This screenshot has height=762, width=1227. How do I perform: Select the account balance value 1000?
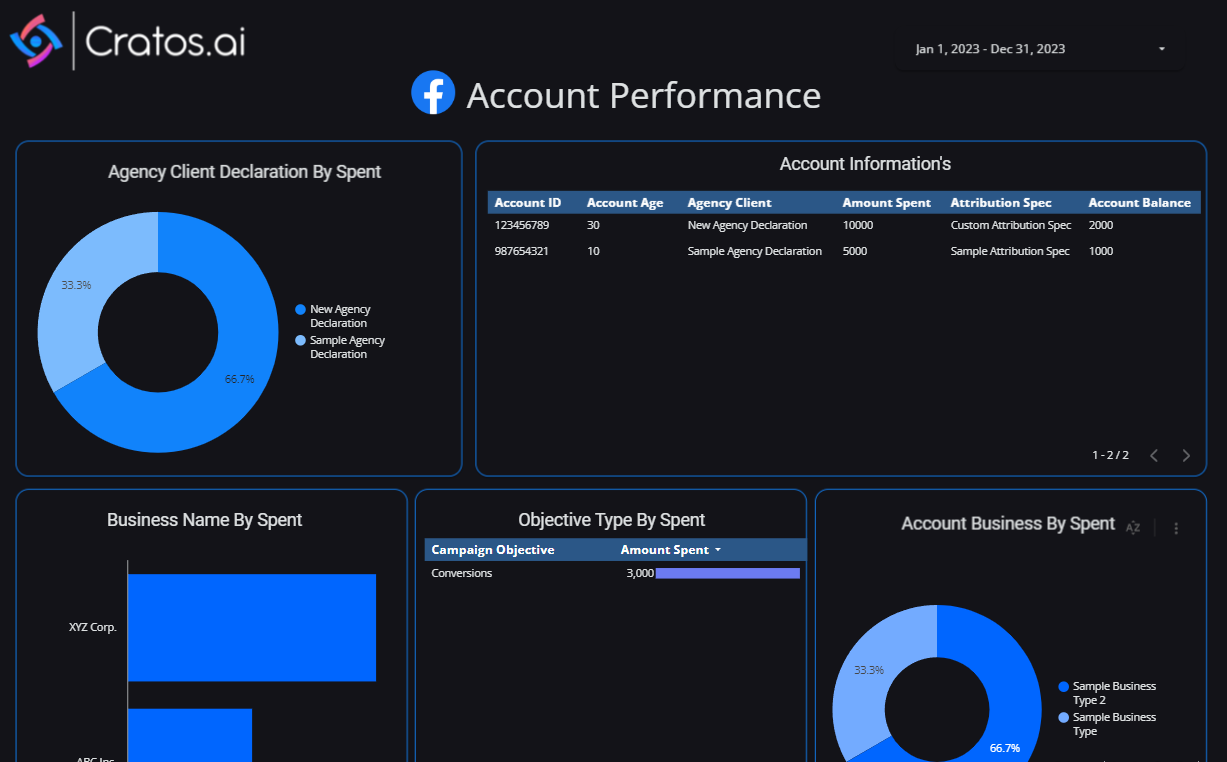pos(1101,251)
